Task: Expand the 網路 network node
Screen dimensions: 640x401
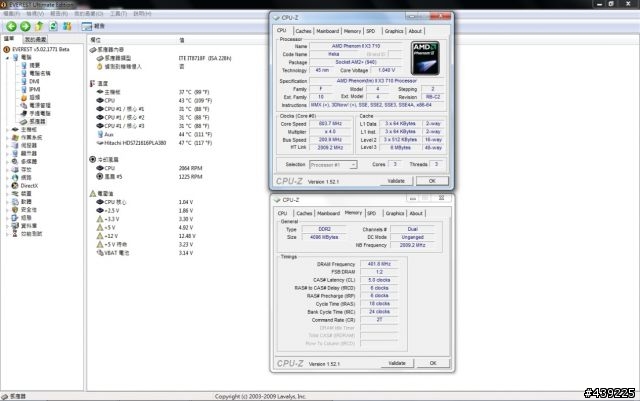Action: click(7, 178)
